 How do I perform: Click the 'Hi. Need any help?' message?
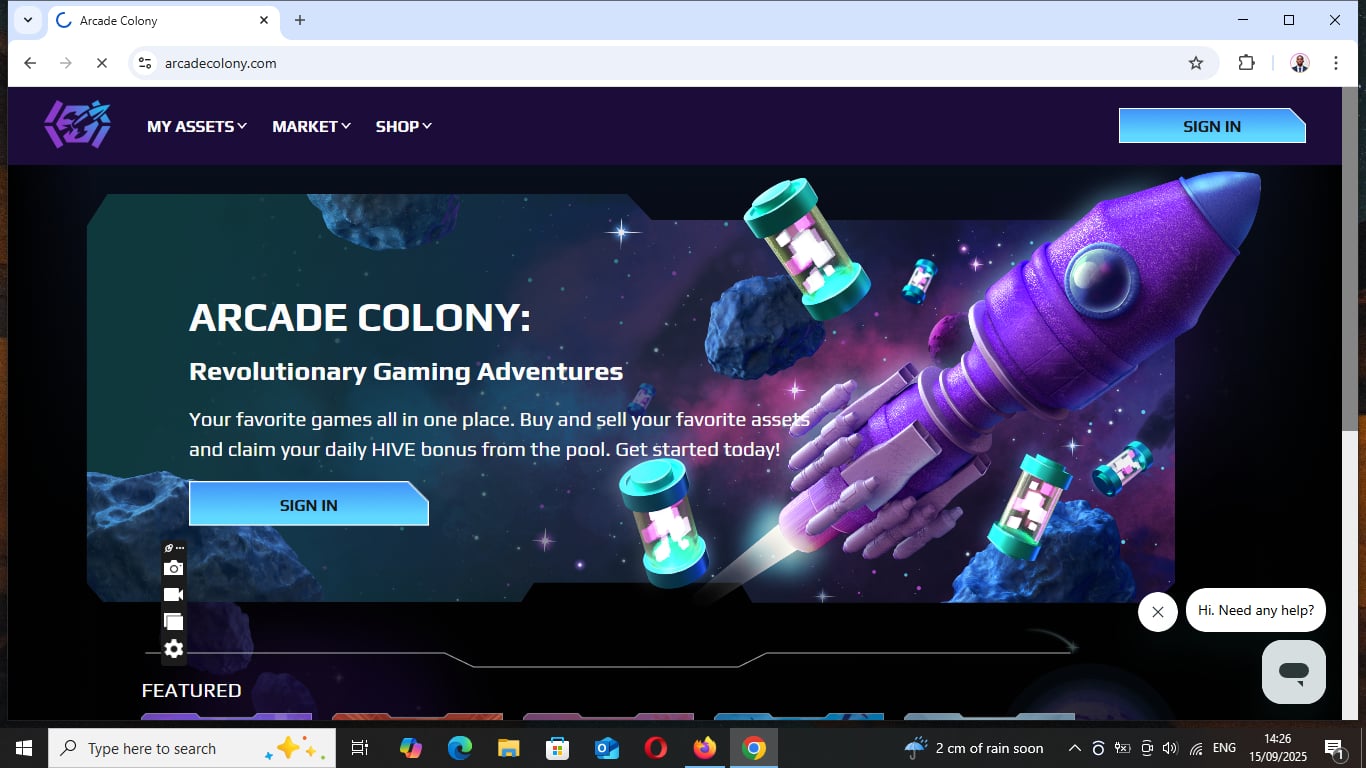coord(1256,610)
